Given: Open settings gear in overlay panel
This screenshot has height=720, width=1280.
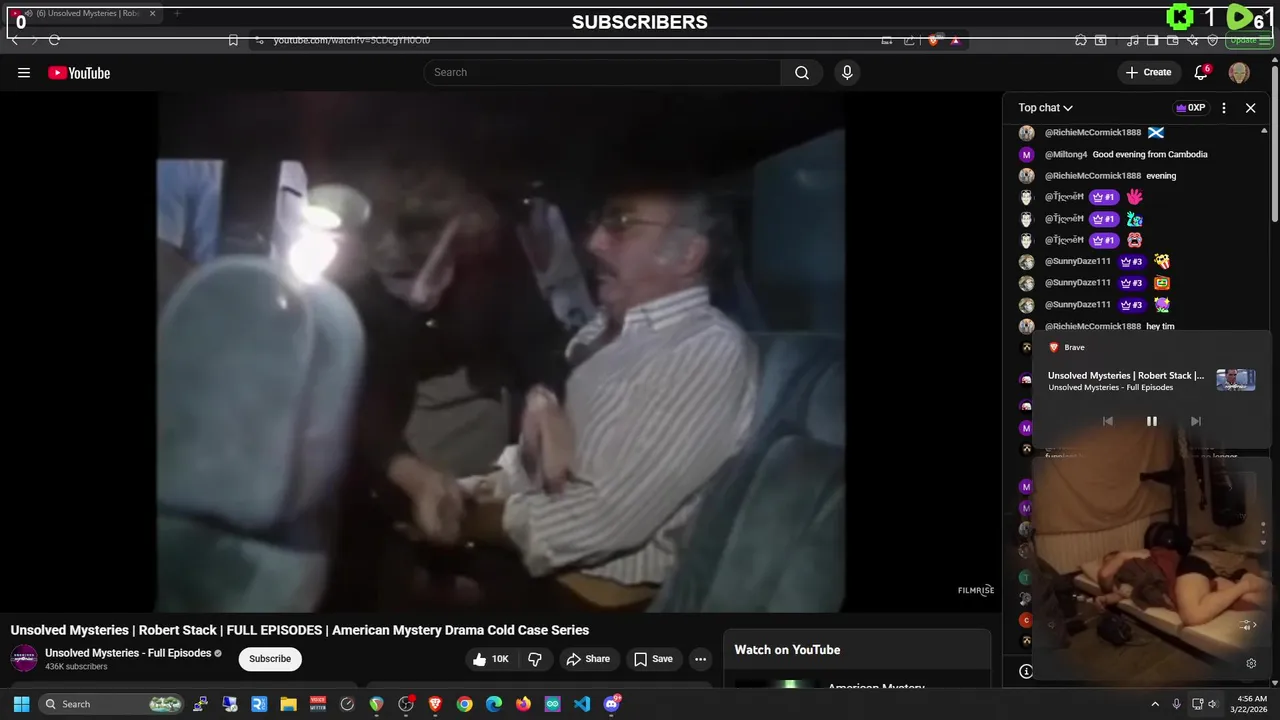Looking at the screenshot, I should tap(1250, 663).
